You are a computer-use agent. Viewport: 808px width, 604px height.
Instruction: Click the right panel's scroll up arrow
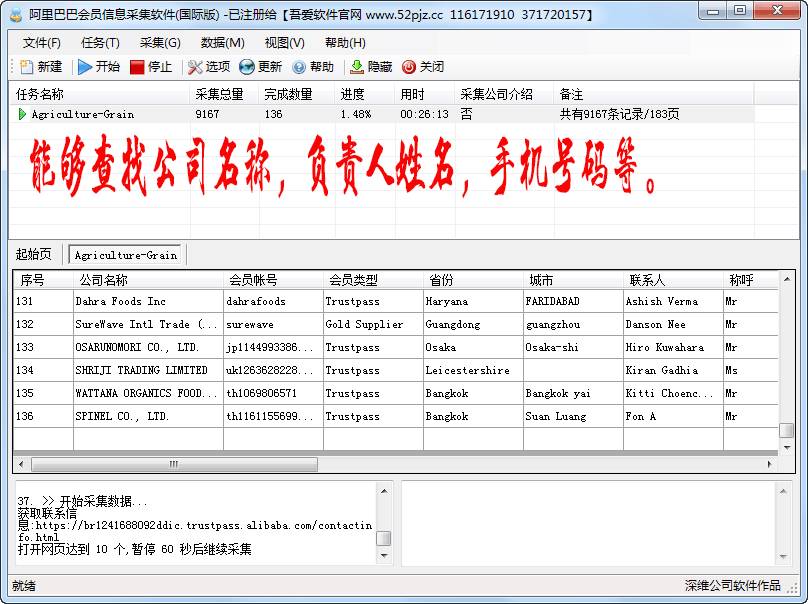(783, 491)
